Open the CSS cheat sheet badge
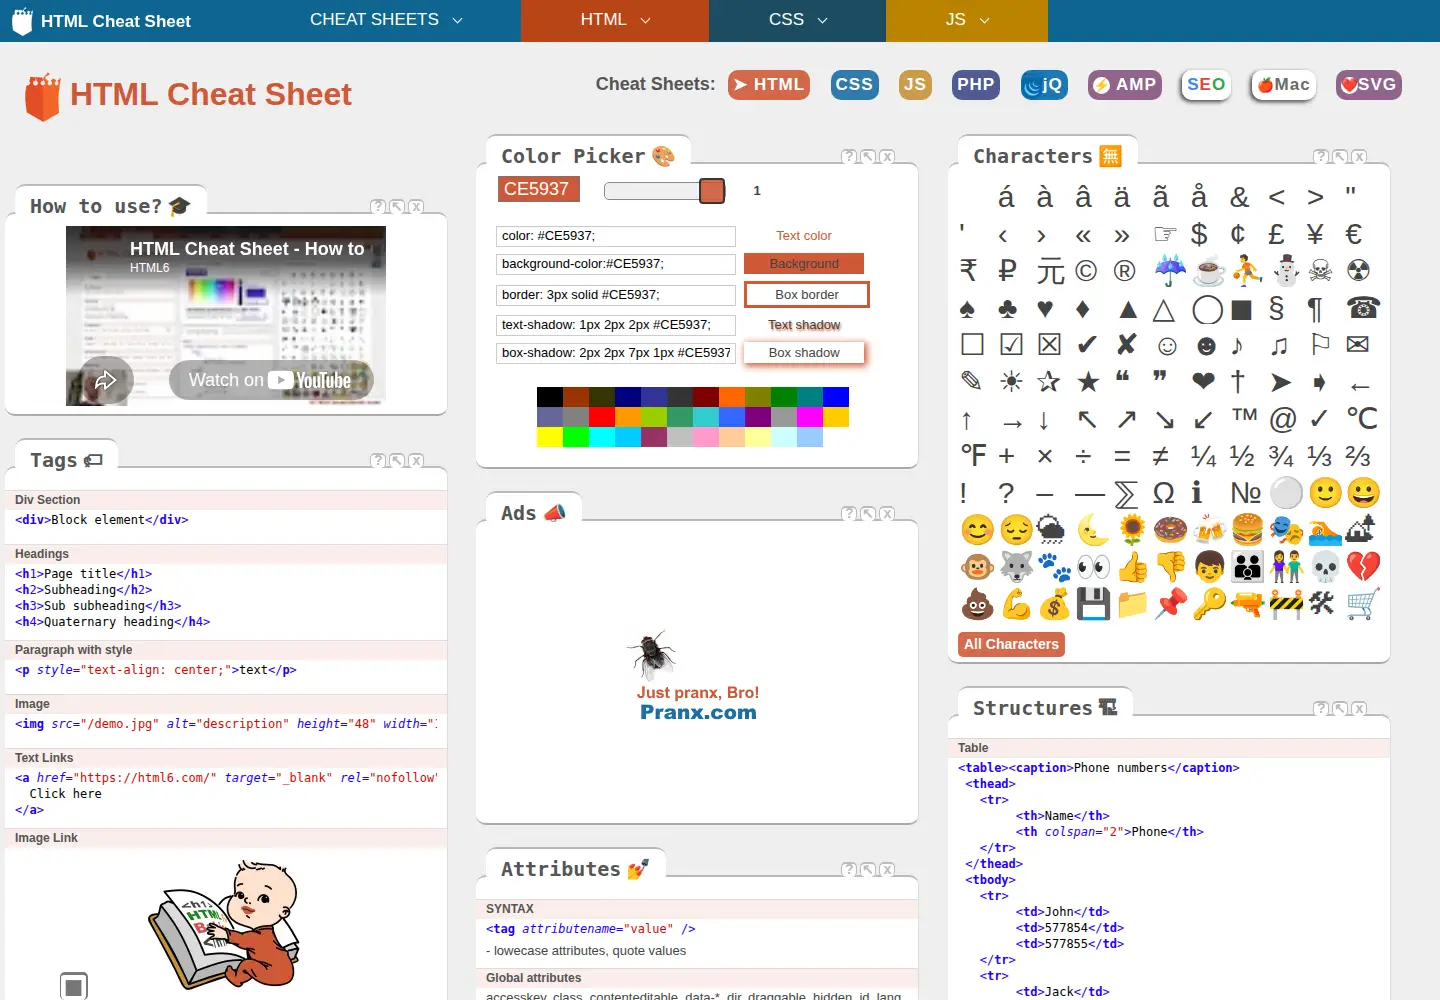Screen dimensions: 1440x1000 pyautogui.click(x=854, y=85)
